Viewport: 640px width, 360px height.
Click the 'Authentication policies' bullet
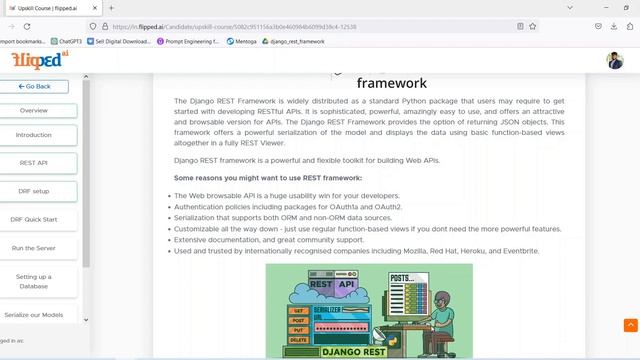[x=288, y=207]
